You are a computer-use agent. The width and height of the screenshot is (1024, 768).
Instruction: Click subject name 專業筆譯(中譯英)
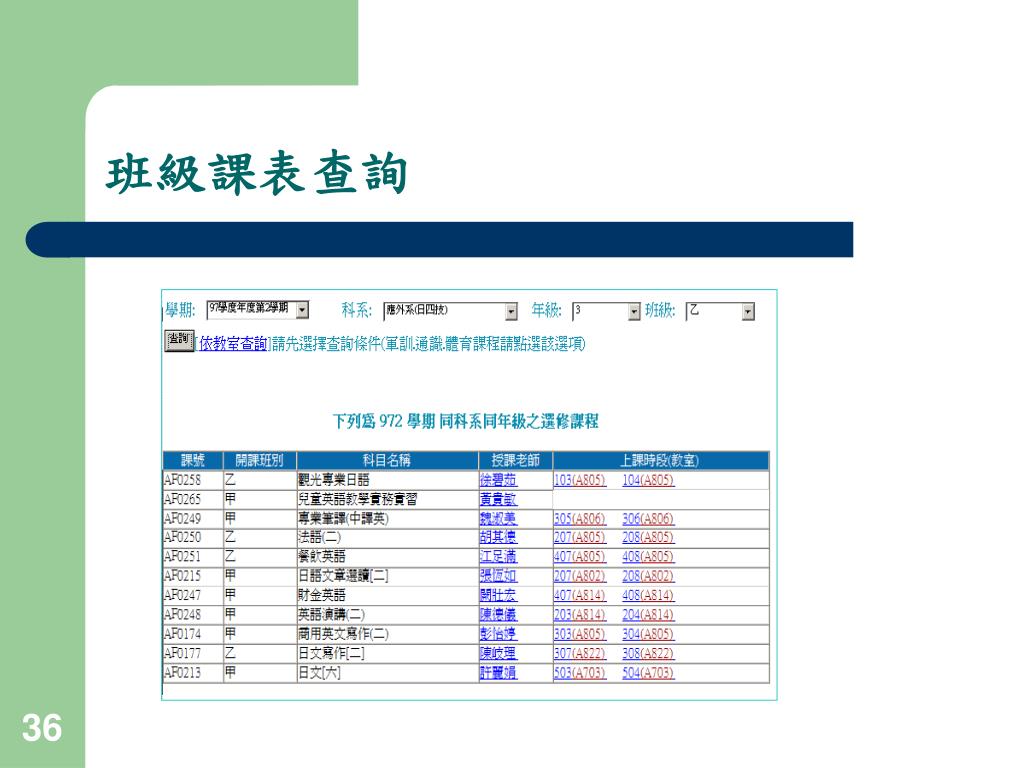click(x=344, y=519)
